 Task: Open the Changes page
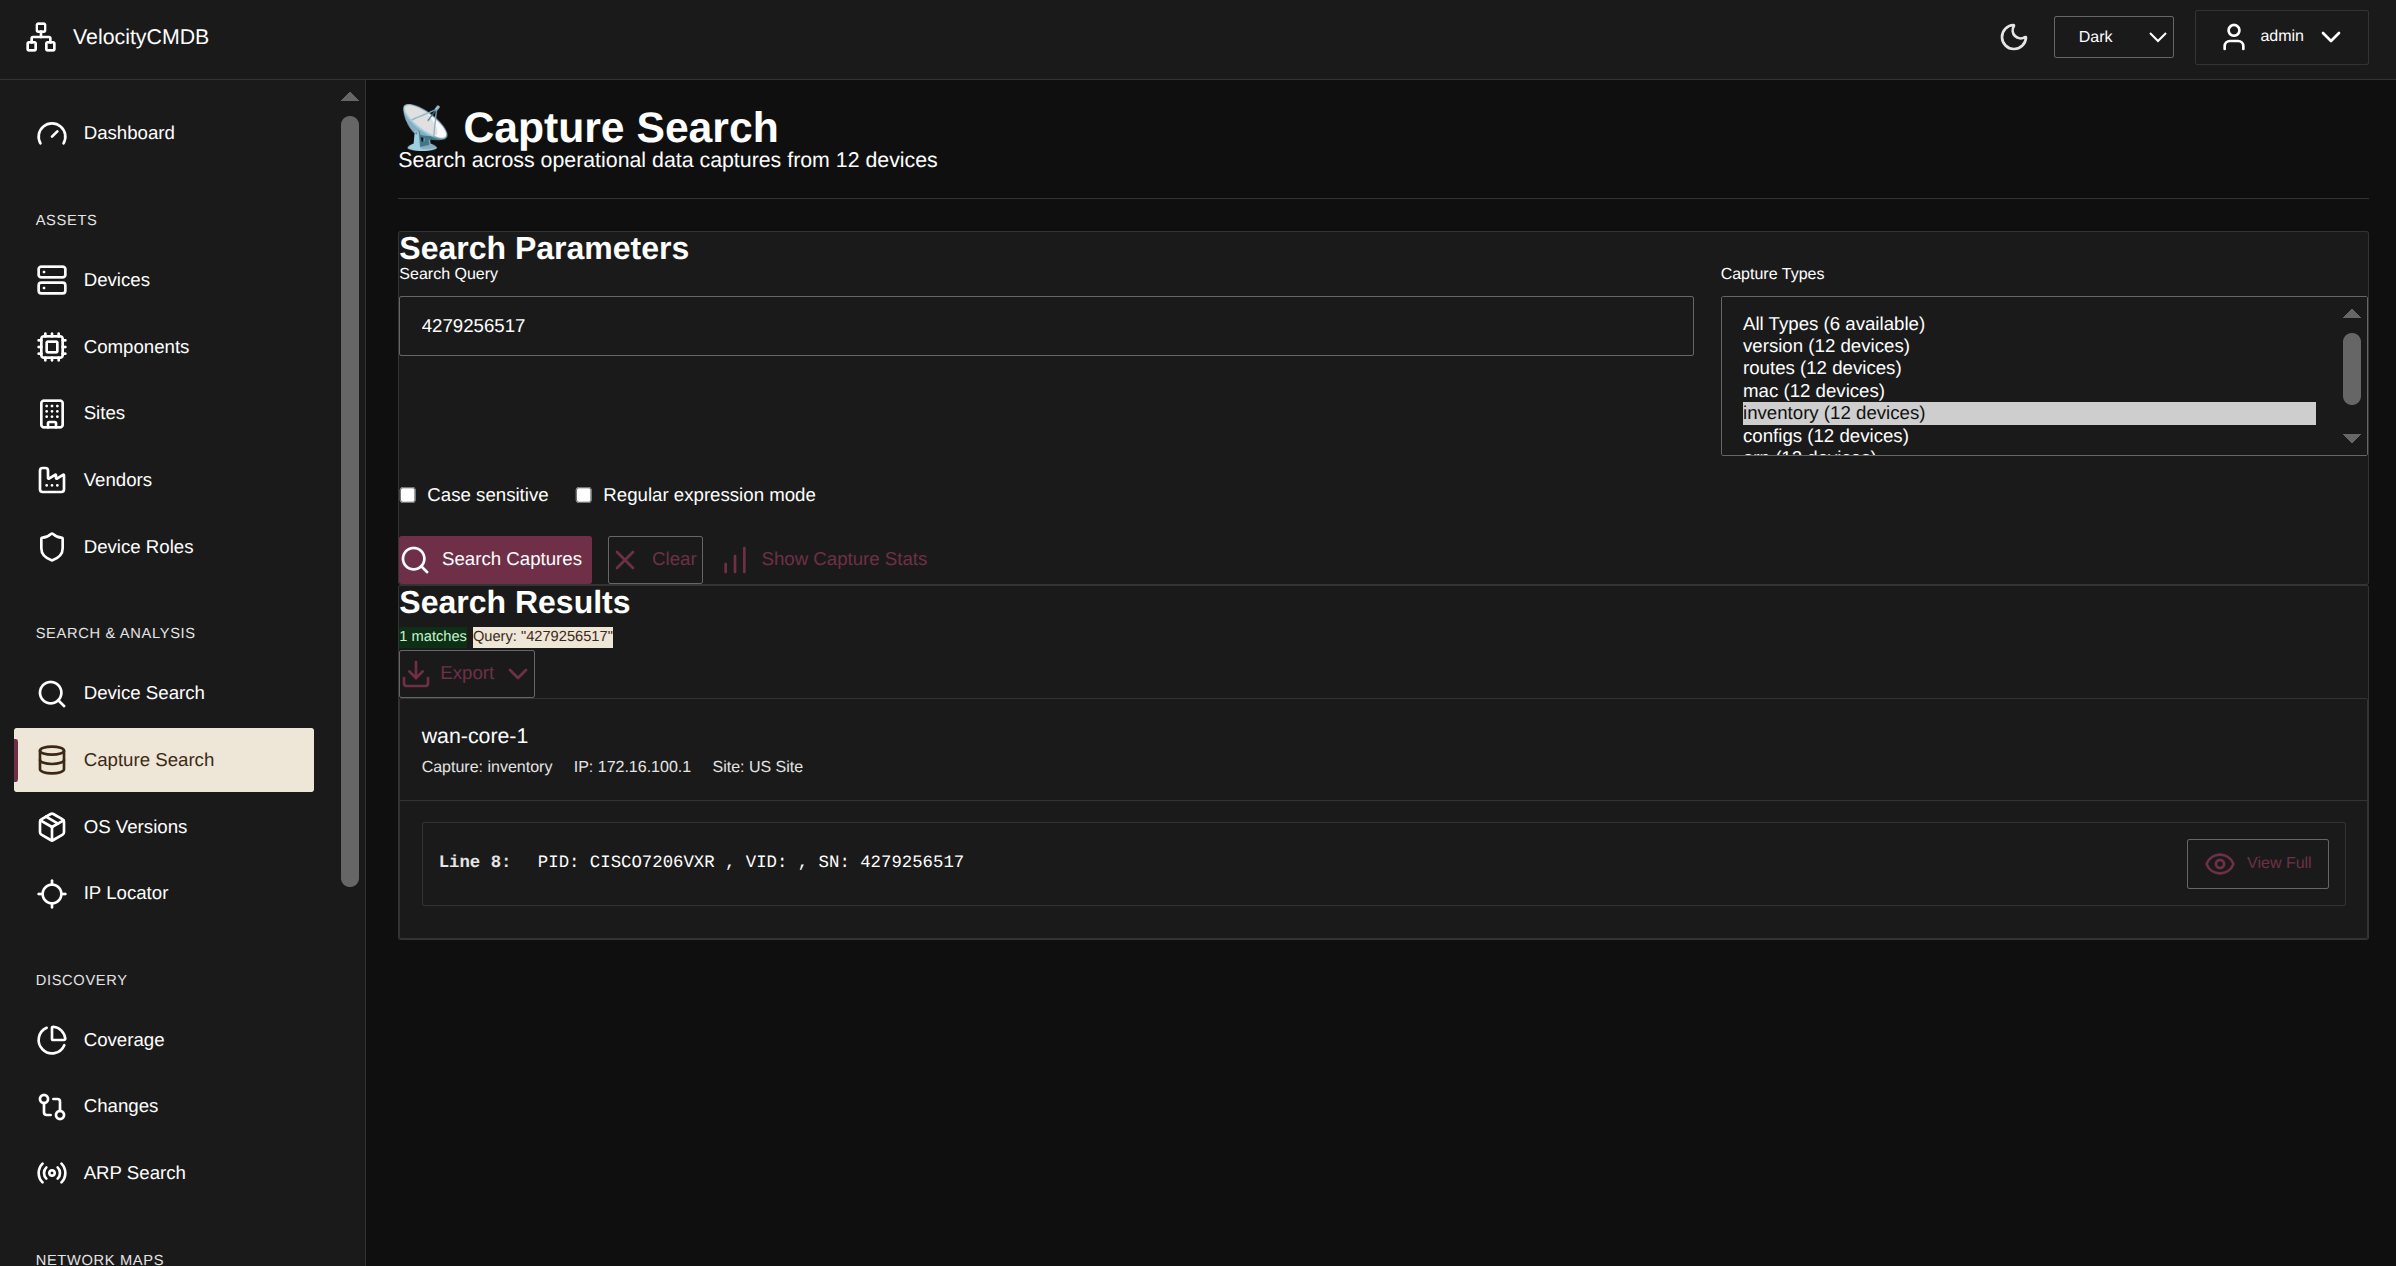[x=164, y=1106]
